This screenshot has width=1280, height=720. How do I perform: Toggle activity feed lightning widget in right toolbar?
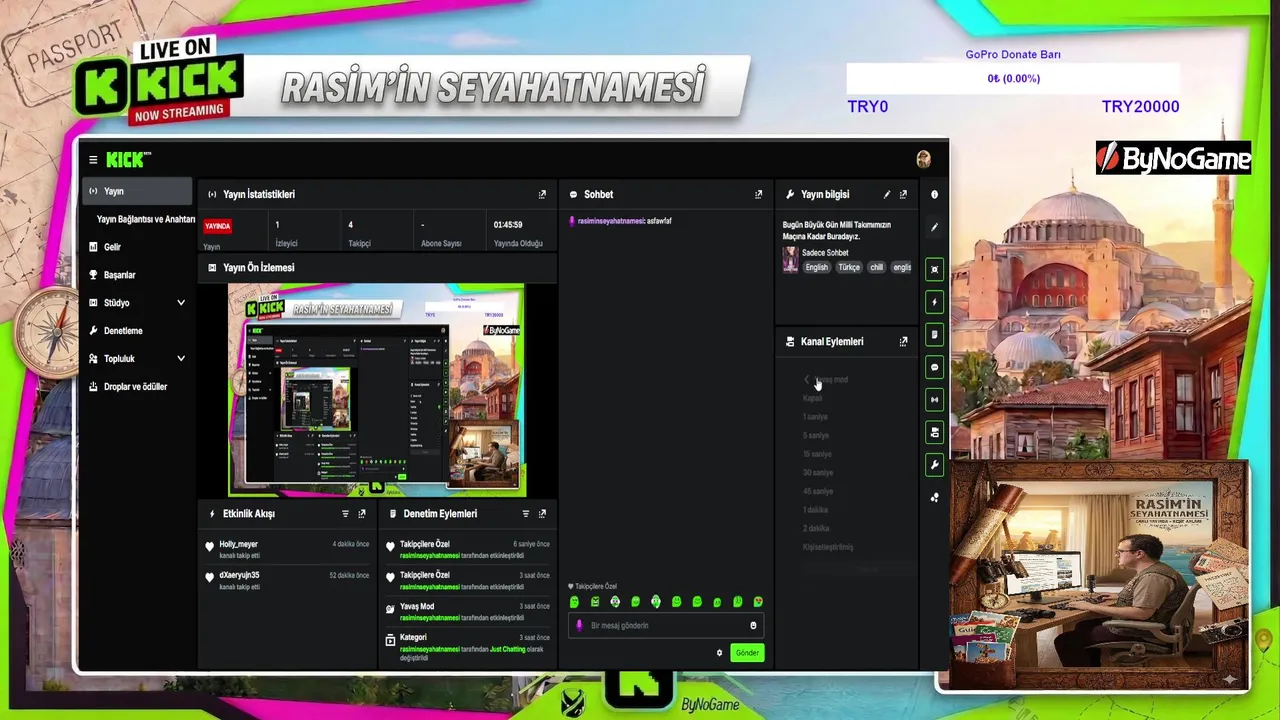(935, 302)
